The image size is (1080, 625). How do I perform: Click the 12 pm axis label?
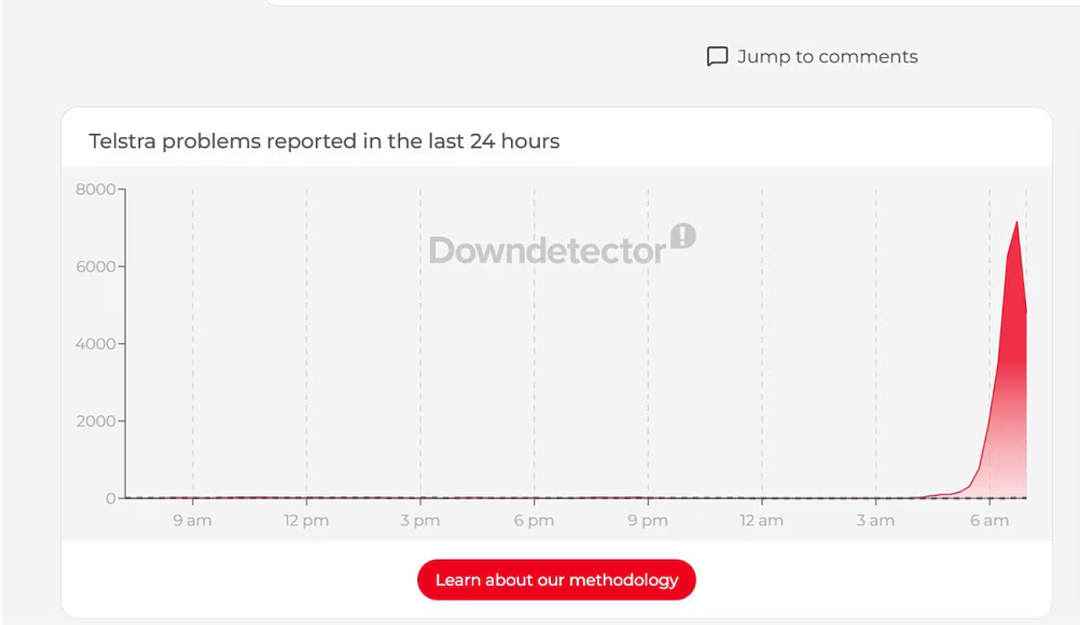coord(307,520)
